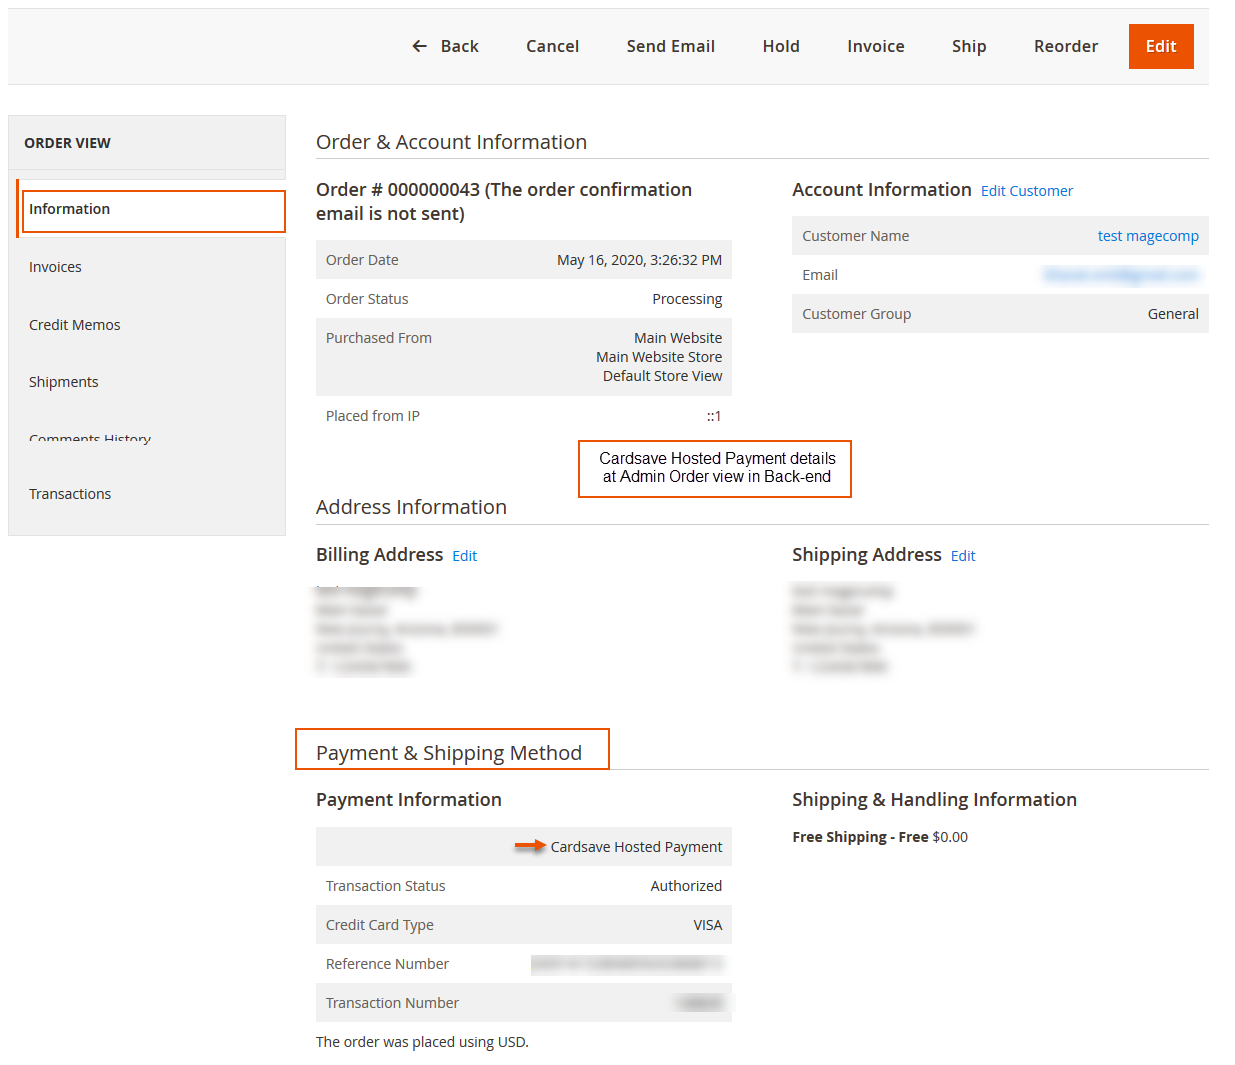Screen dimensions: 1235x1065
Task: Put the order on Hold
Action: click(780, 46)
